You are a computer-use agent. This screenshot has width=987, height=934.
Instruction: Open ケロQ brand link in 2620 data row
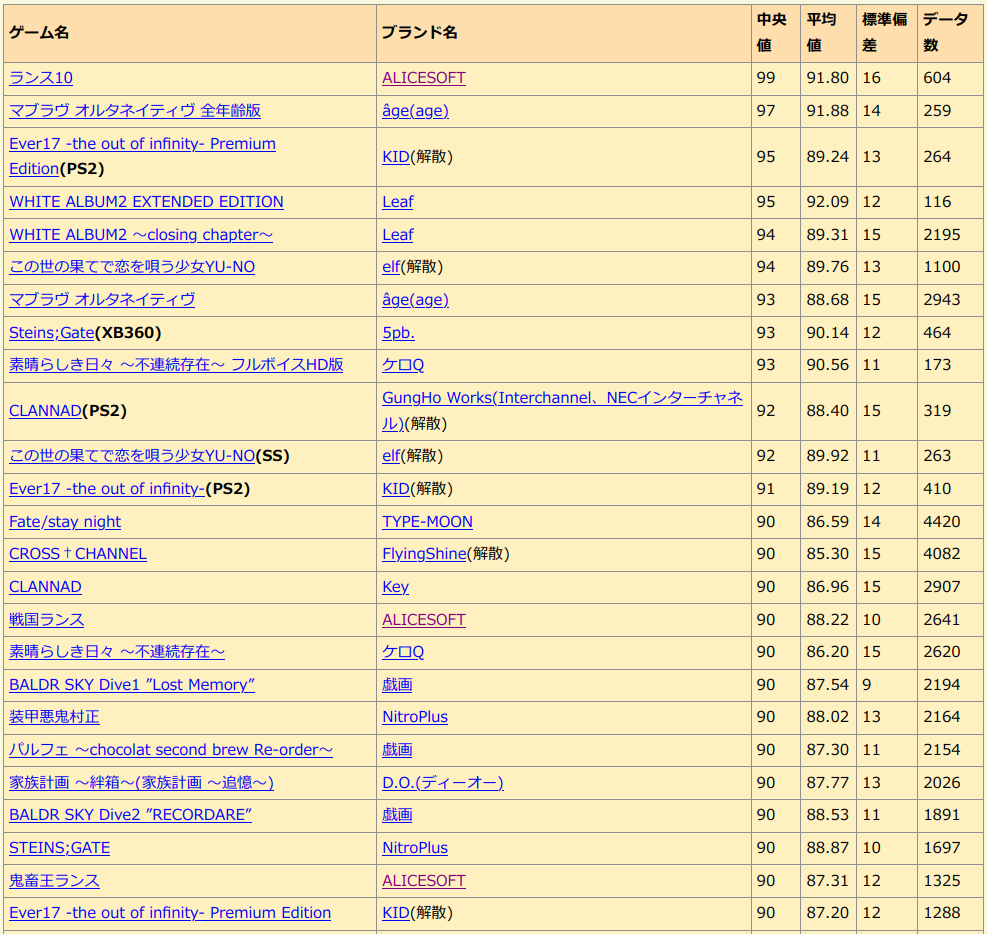click(403, 652)
